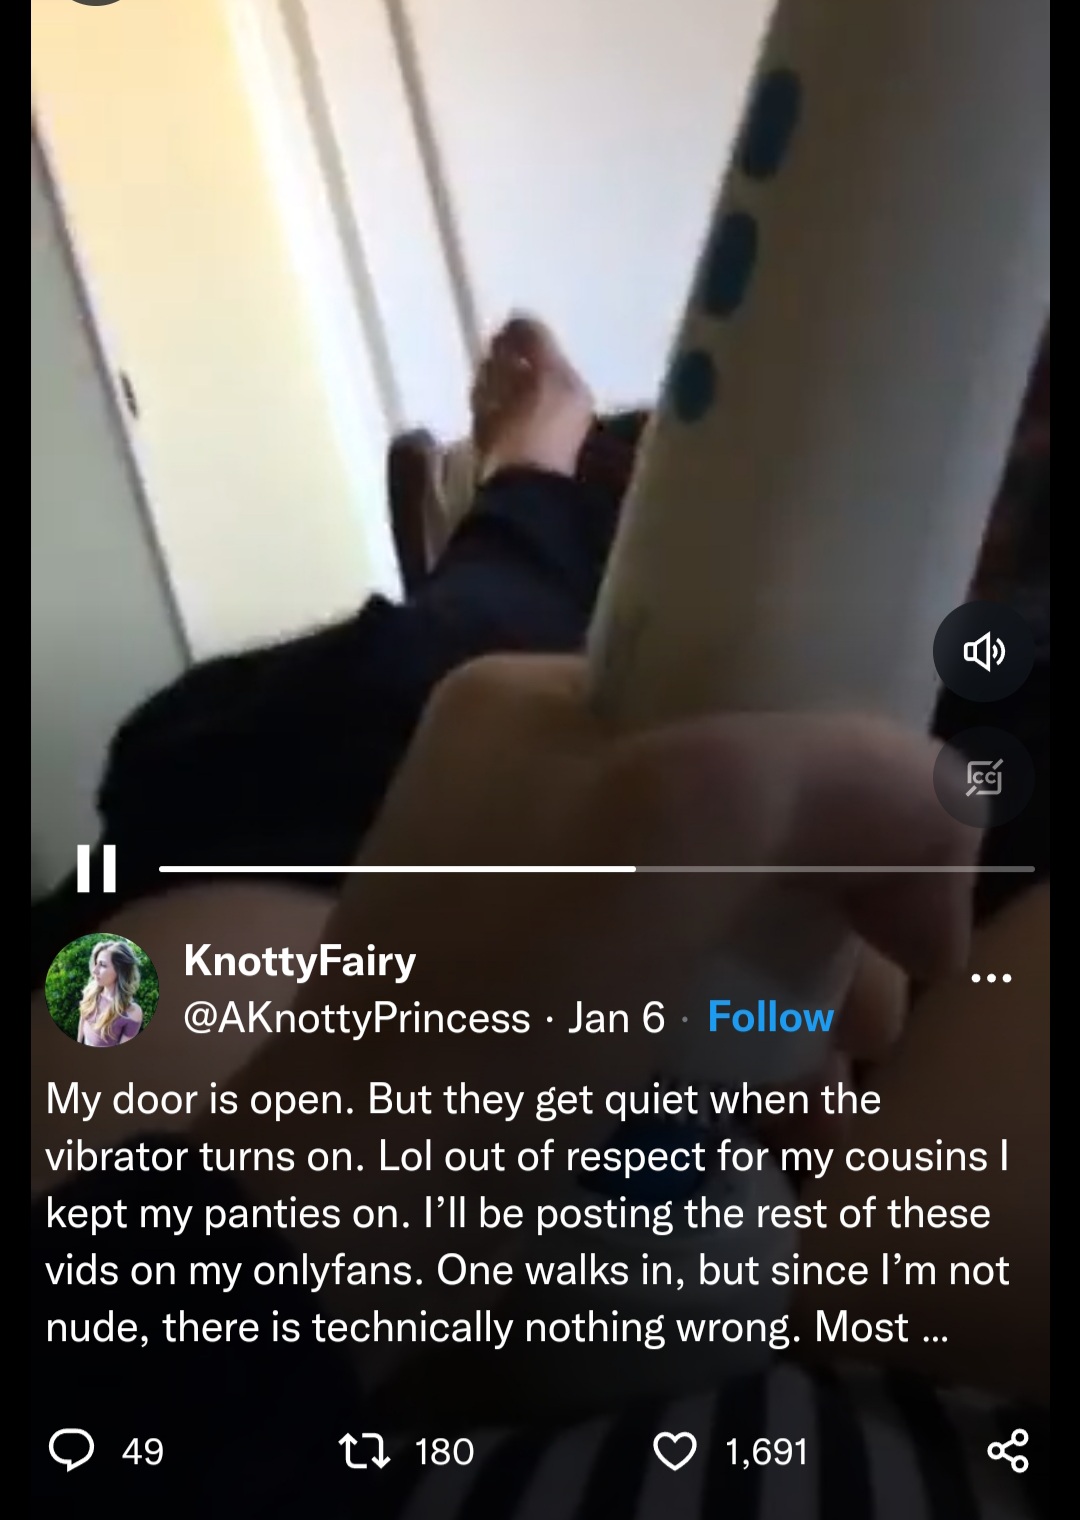Open the share icon options
The image size is (1080, 1520).
coord(1008,1451)
